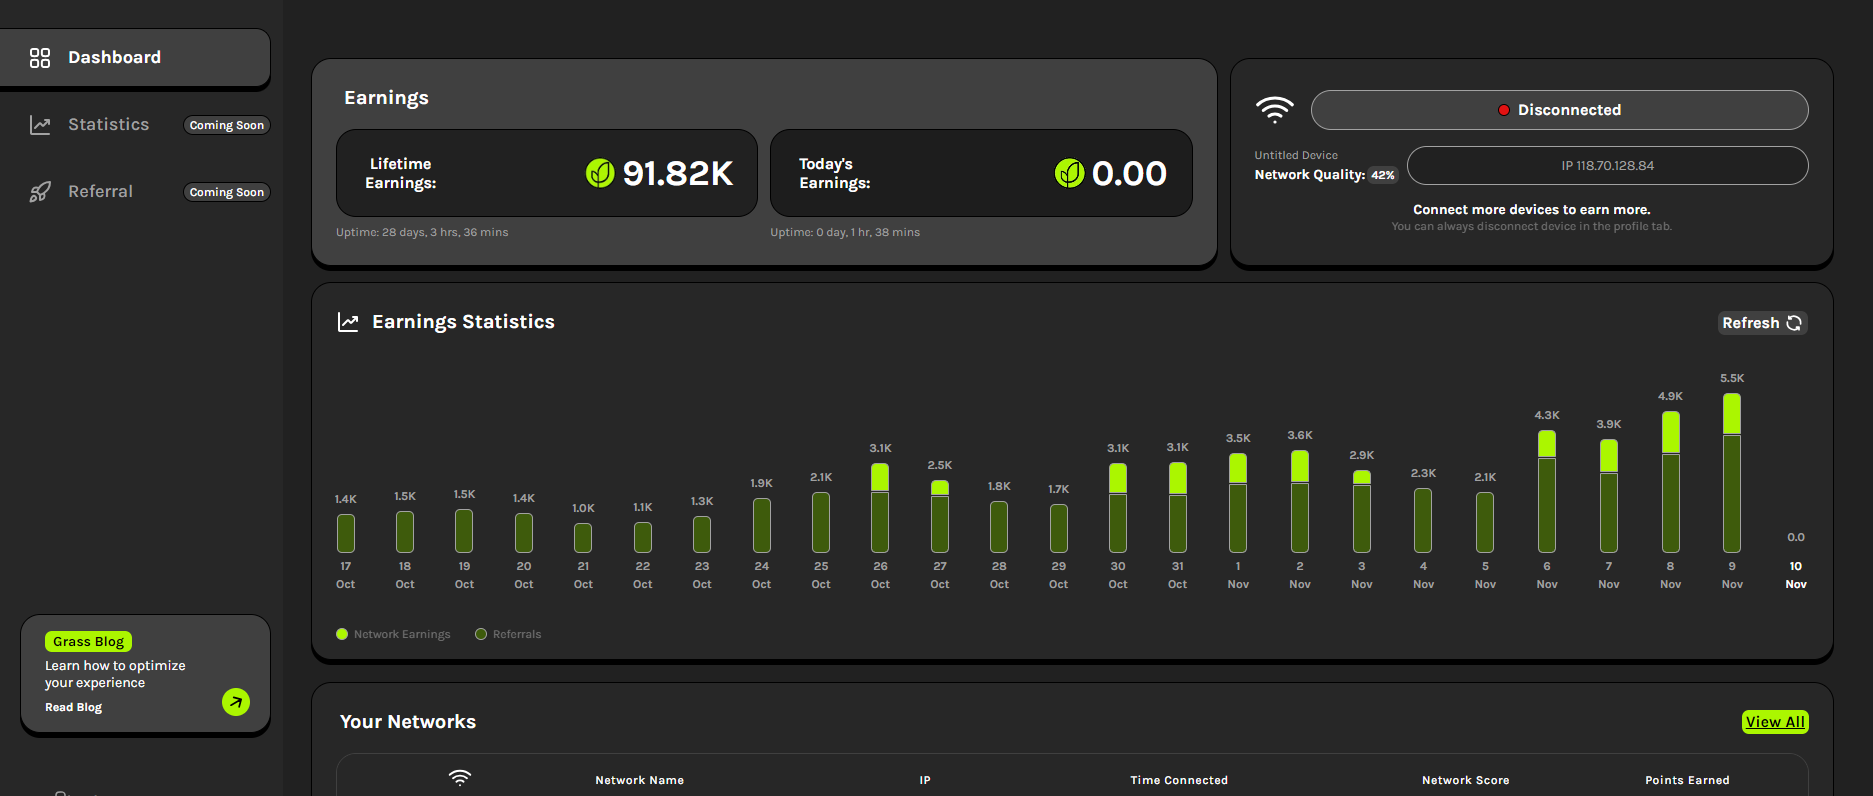The width and height of the screenshot is (1873, 796).
Task: Toggle Referrals legend item
Action: pos(508,634)
